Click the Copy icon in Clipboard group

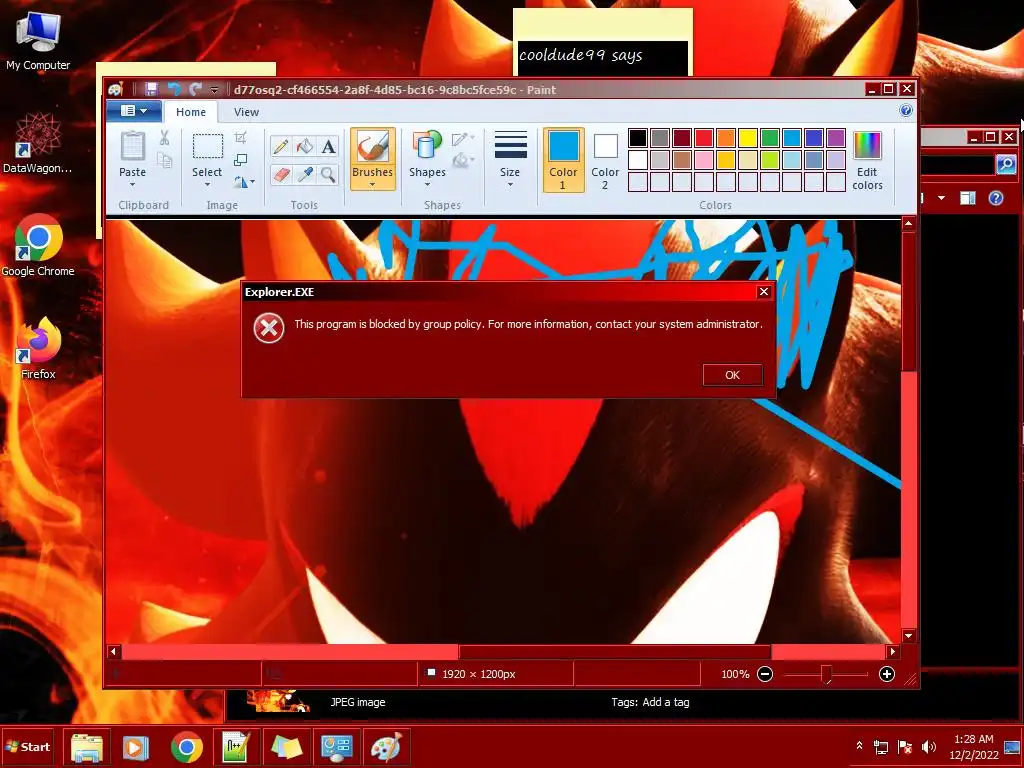[x=164, y=161]
